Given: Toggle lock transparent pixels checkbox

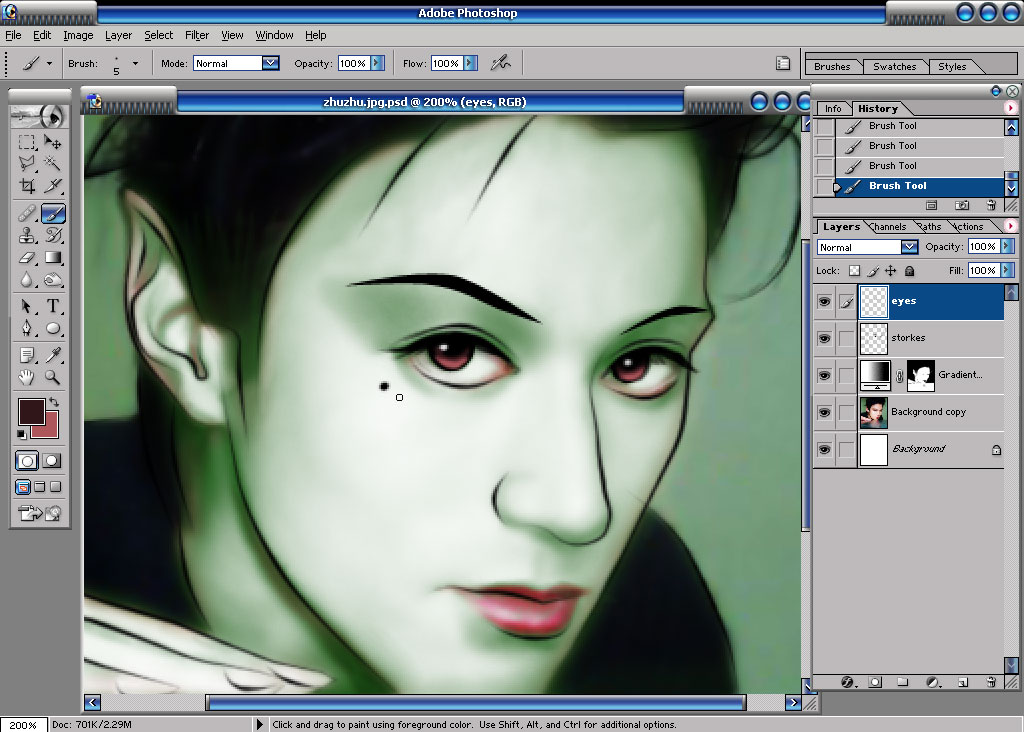Looking at the screenshot, I should tap(854, 270).
